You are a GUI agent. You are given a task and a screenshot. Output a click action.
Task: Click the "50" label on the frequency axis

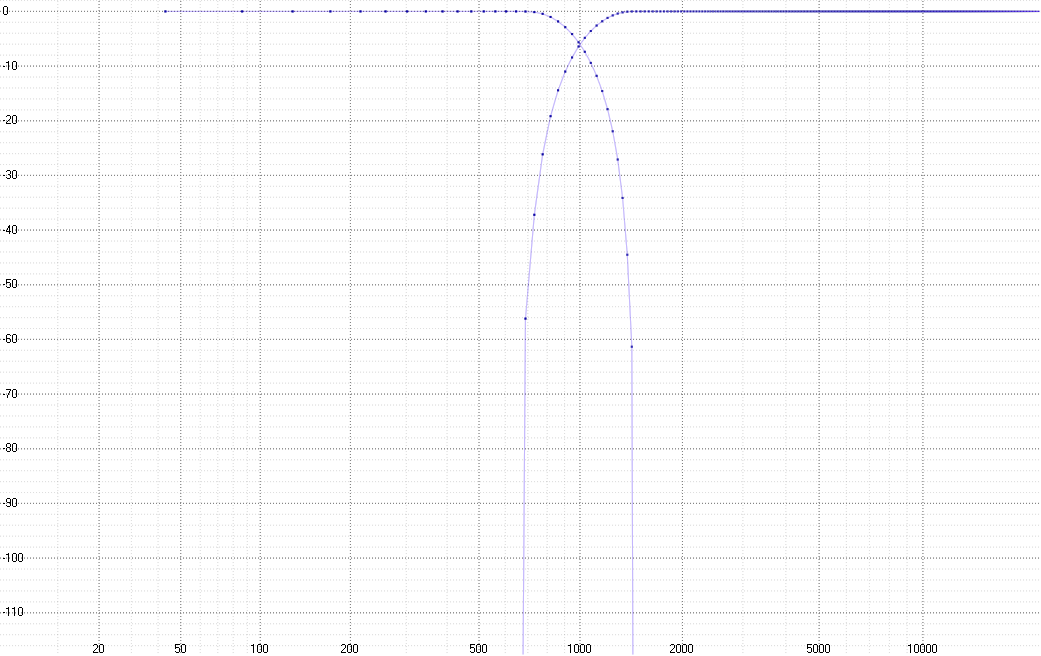click(x=181, y=649)
